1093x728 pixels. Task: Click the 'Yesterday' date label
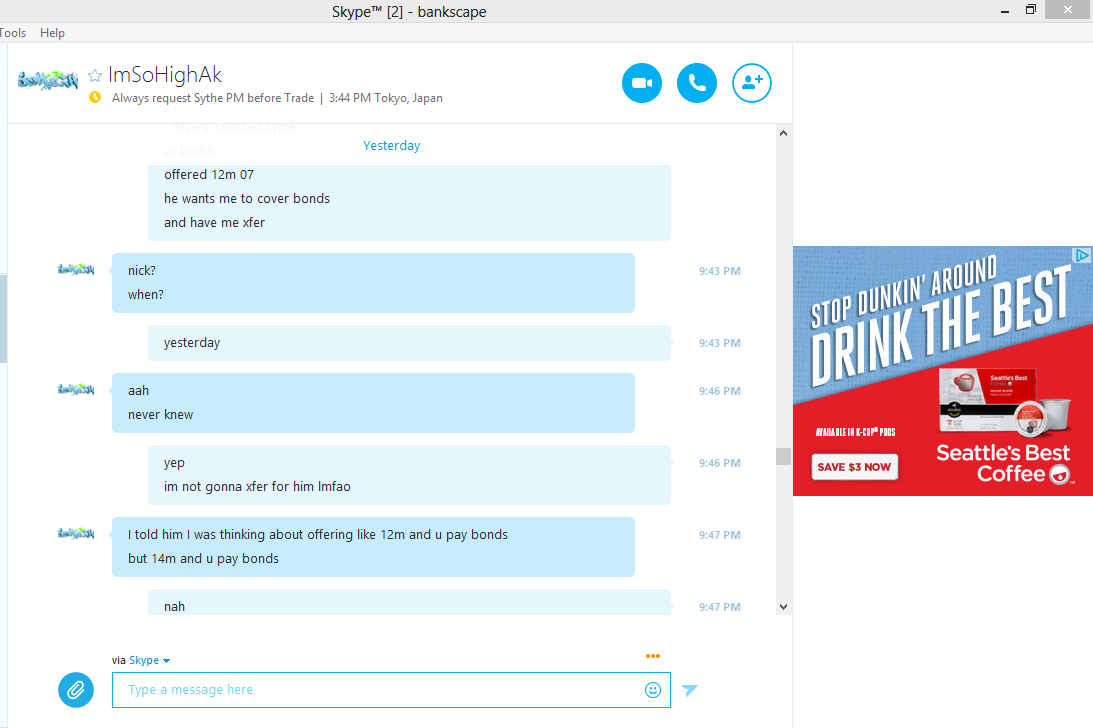point(392,146)
